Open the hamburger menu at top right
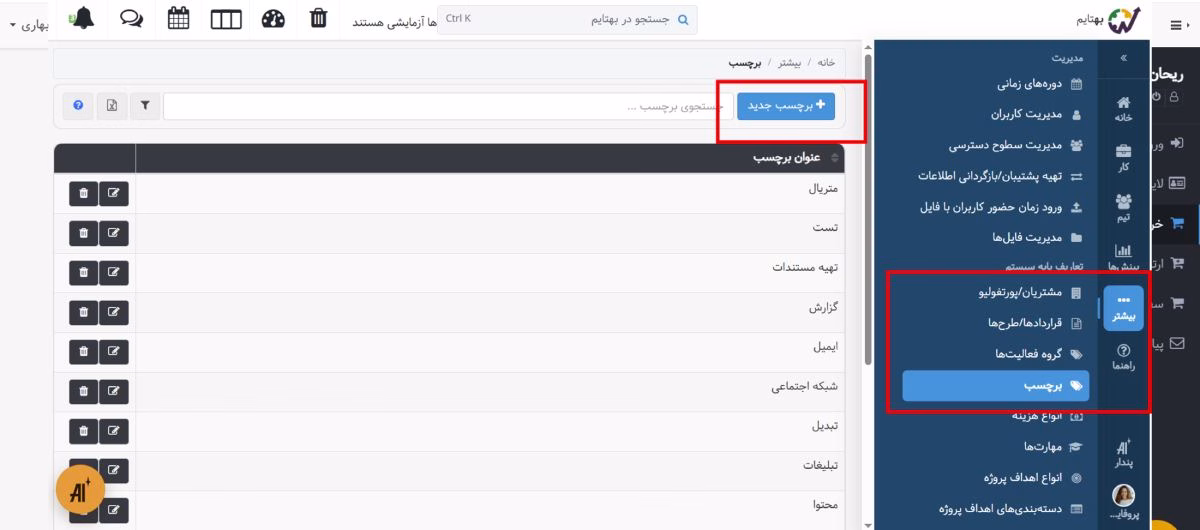Viewport: 1200px width, 530px height. point(1174,24)
